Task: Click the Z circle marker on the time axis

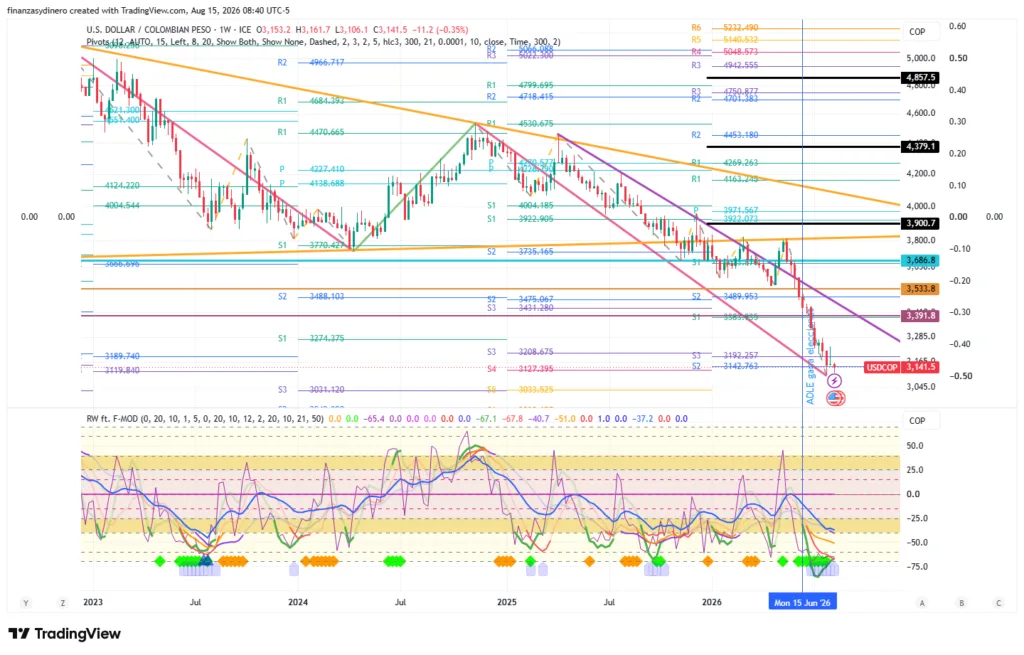Action: [63, 603]
